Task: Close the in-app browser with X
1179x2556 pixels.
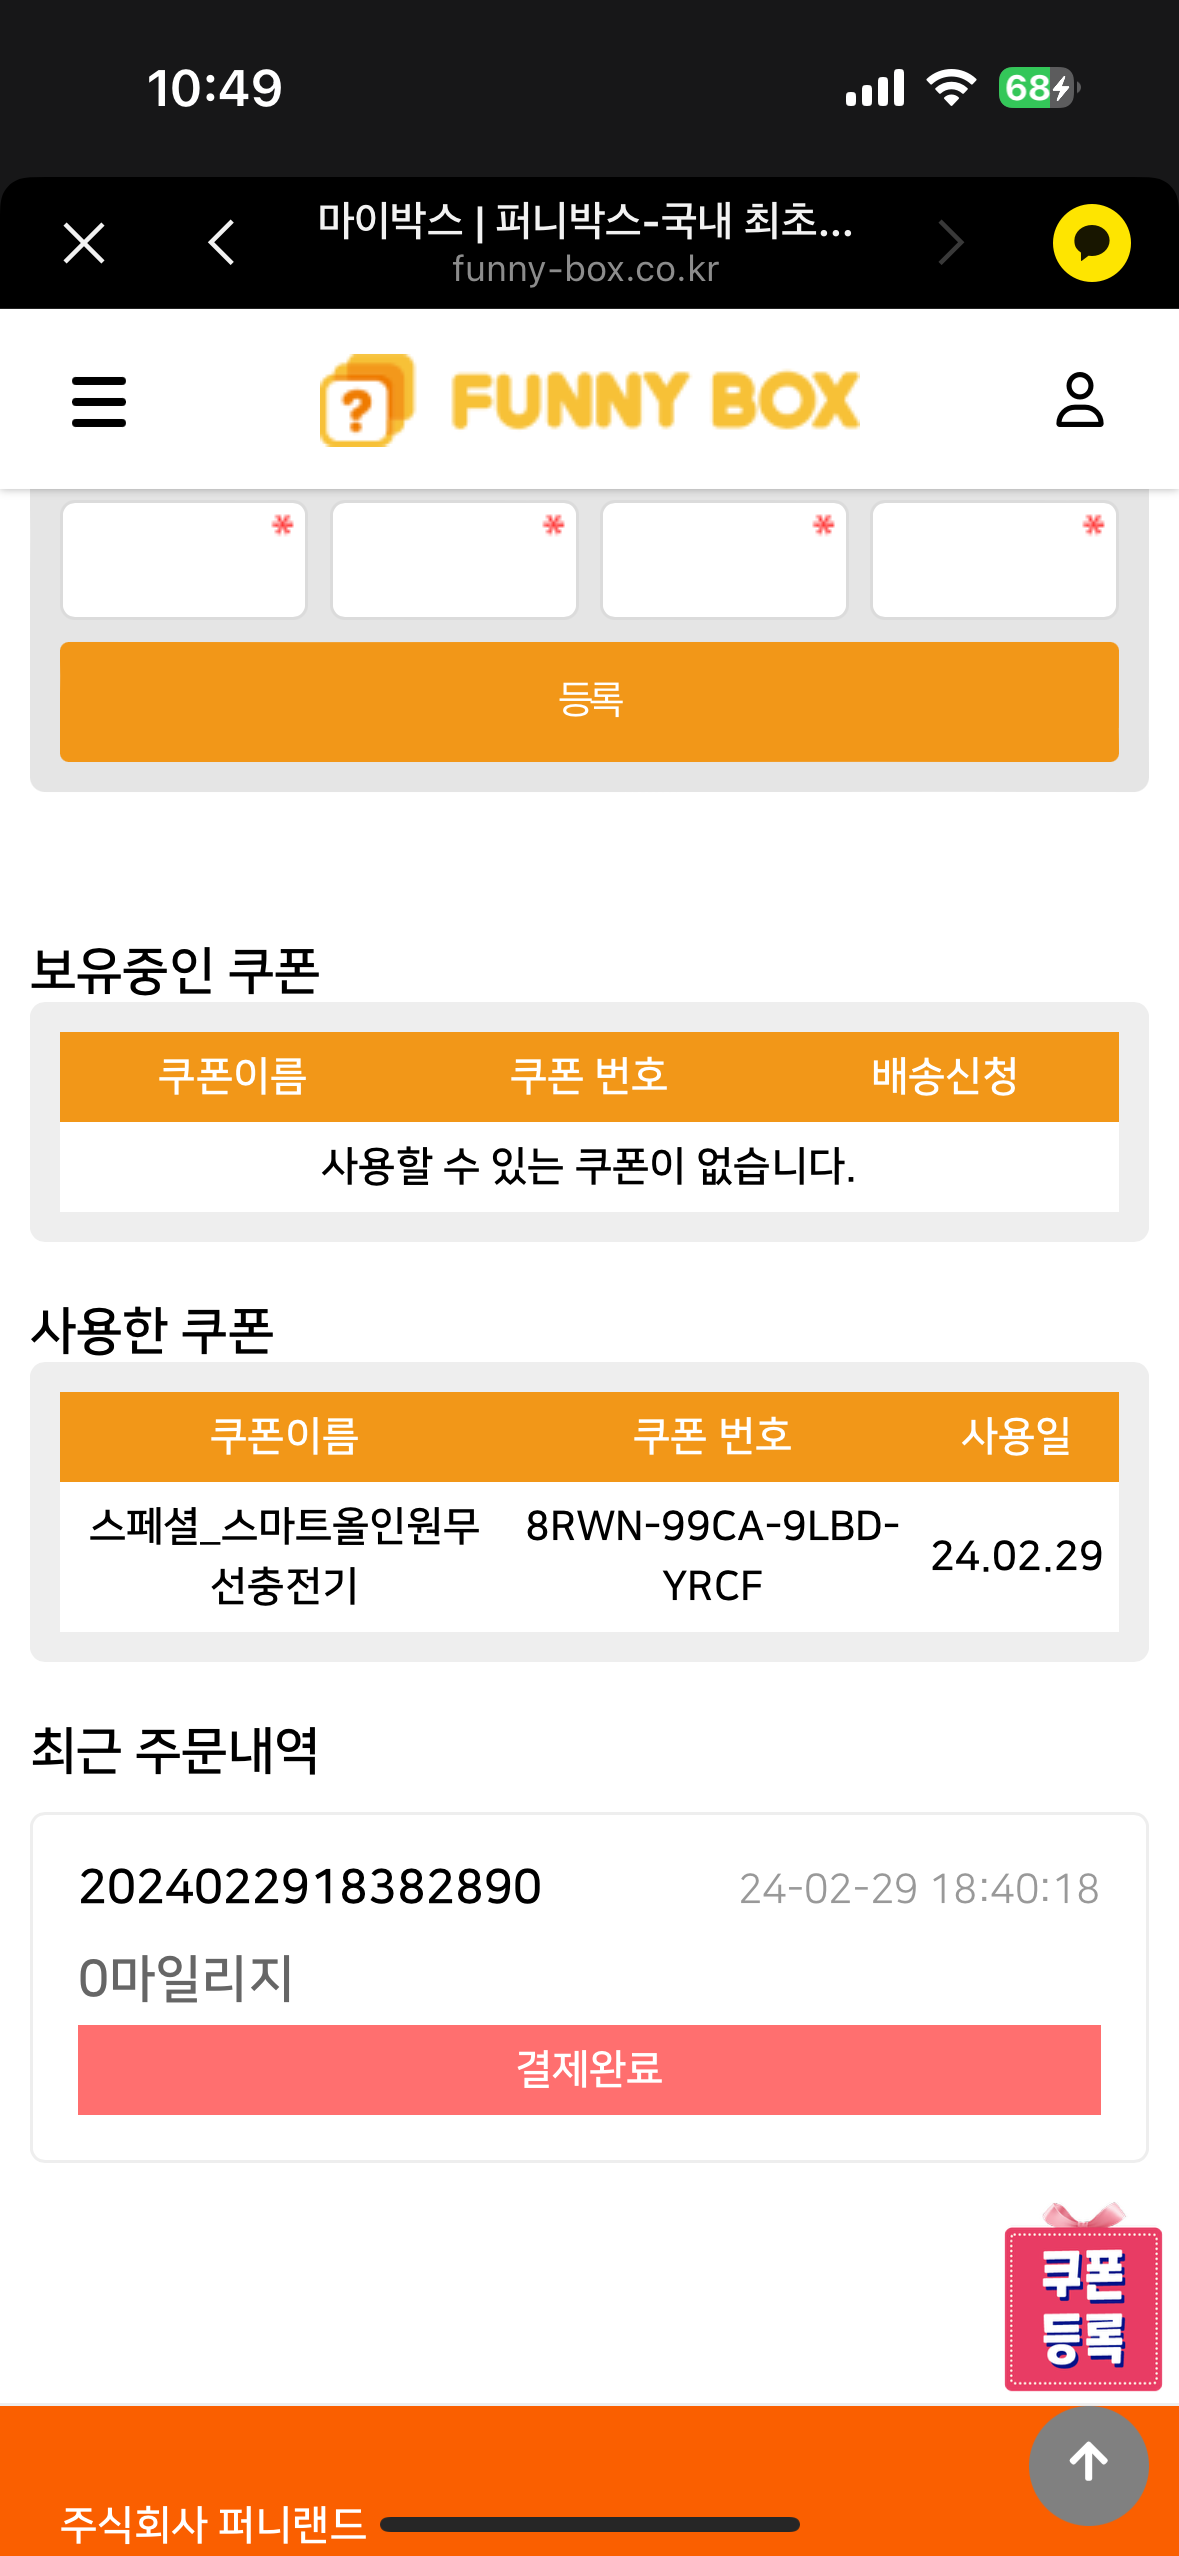Action: pos(84,243)
